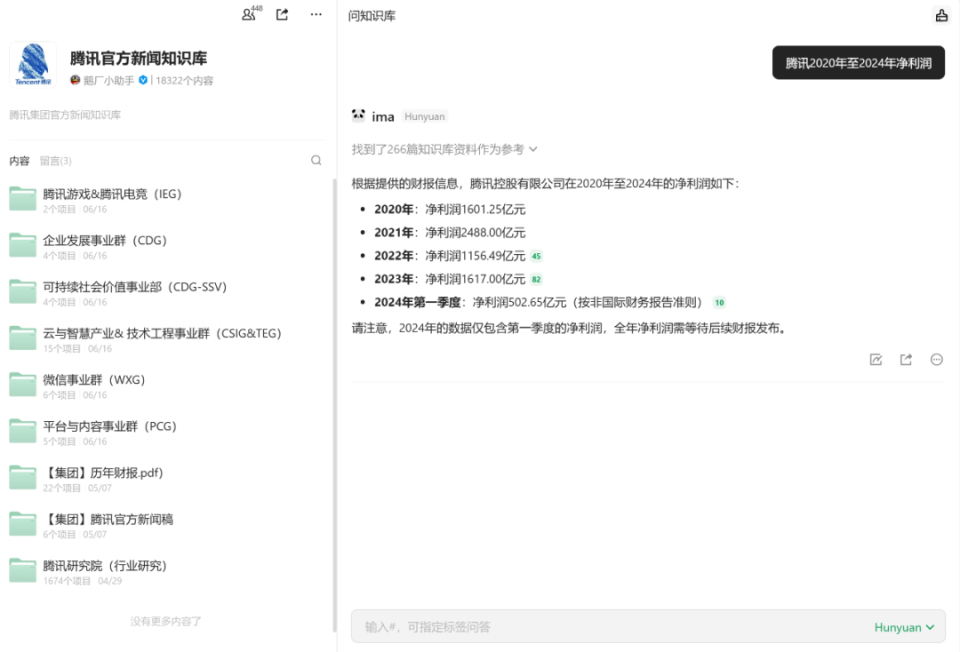Open the 微信事业群 (WXG) folder

165,386
